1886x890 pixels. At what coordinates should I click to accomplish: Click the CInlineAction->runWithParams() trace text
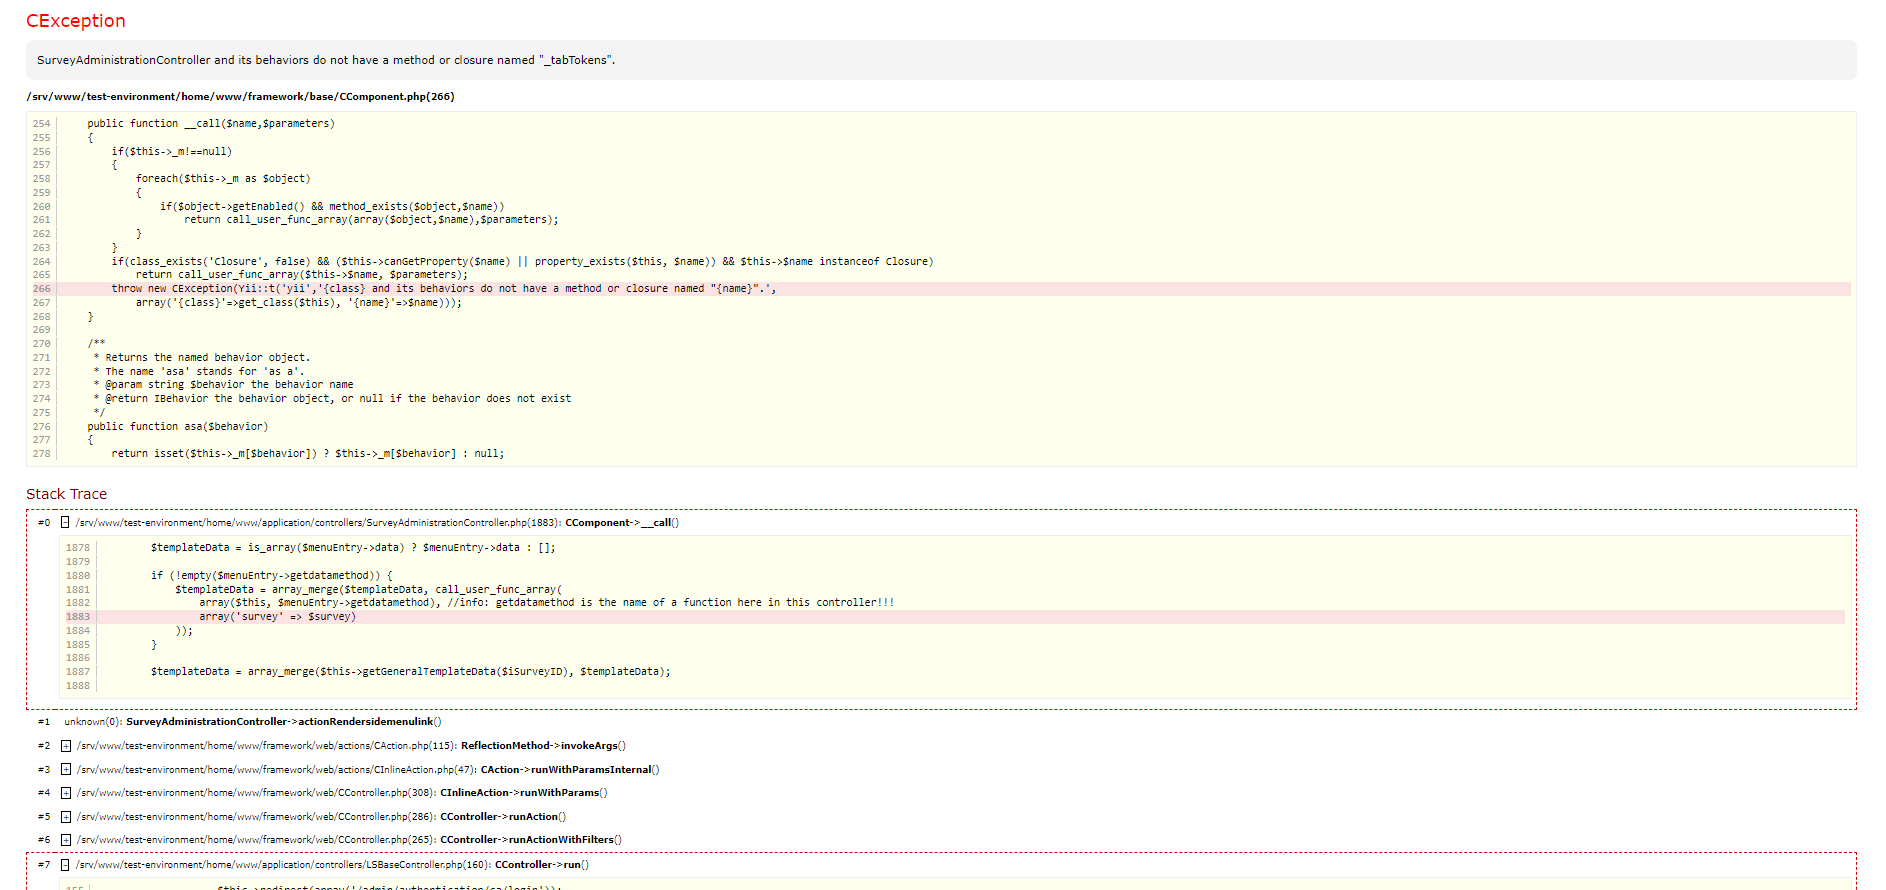pyautogui.click(x=523, y=793)
